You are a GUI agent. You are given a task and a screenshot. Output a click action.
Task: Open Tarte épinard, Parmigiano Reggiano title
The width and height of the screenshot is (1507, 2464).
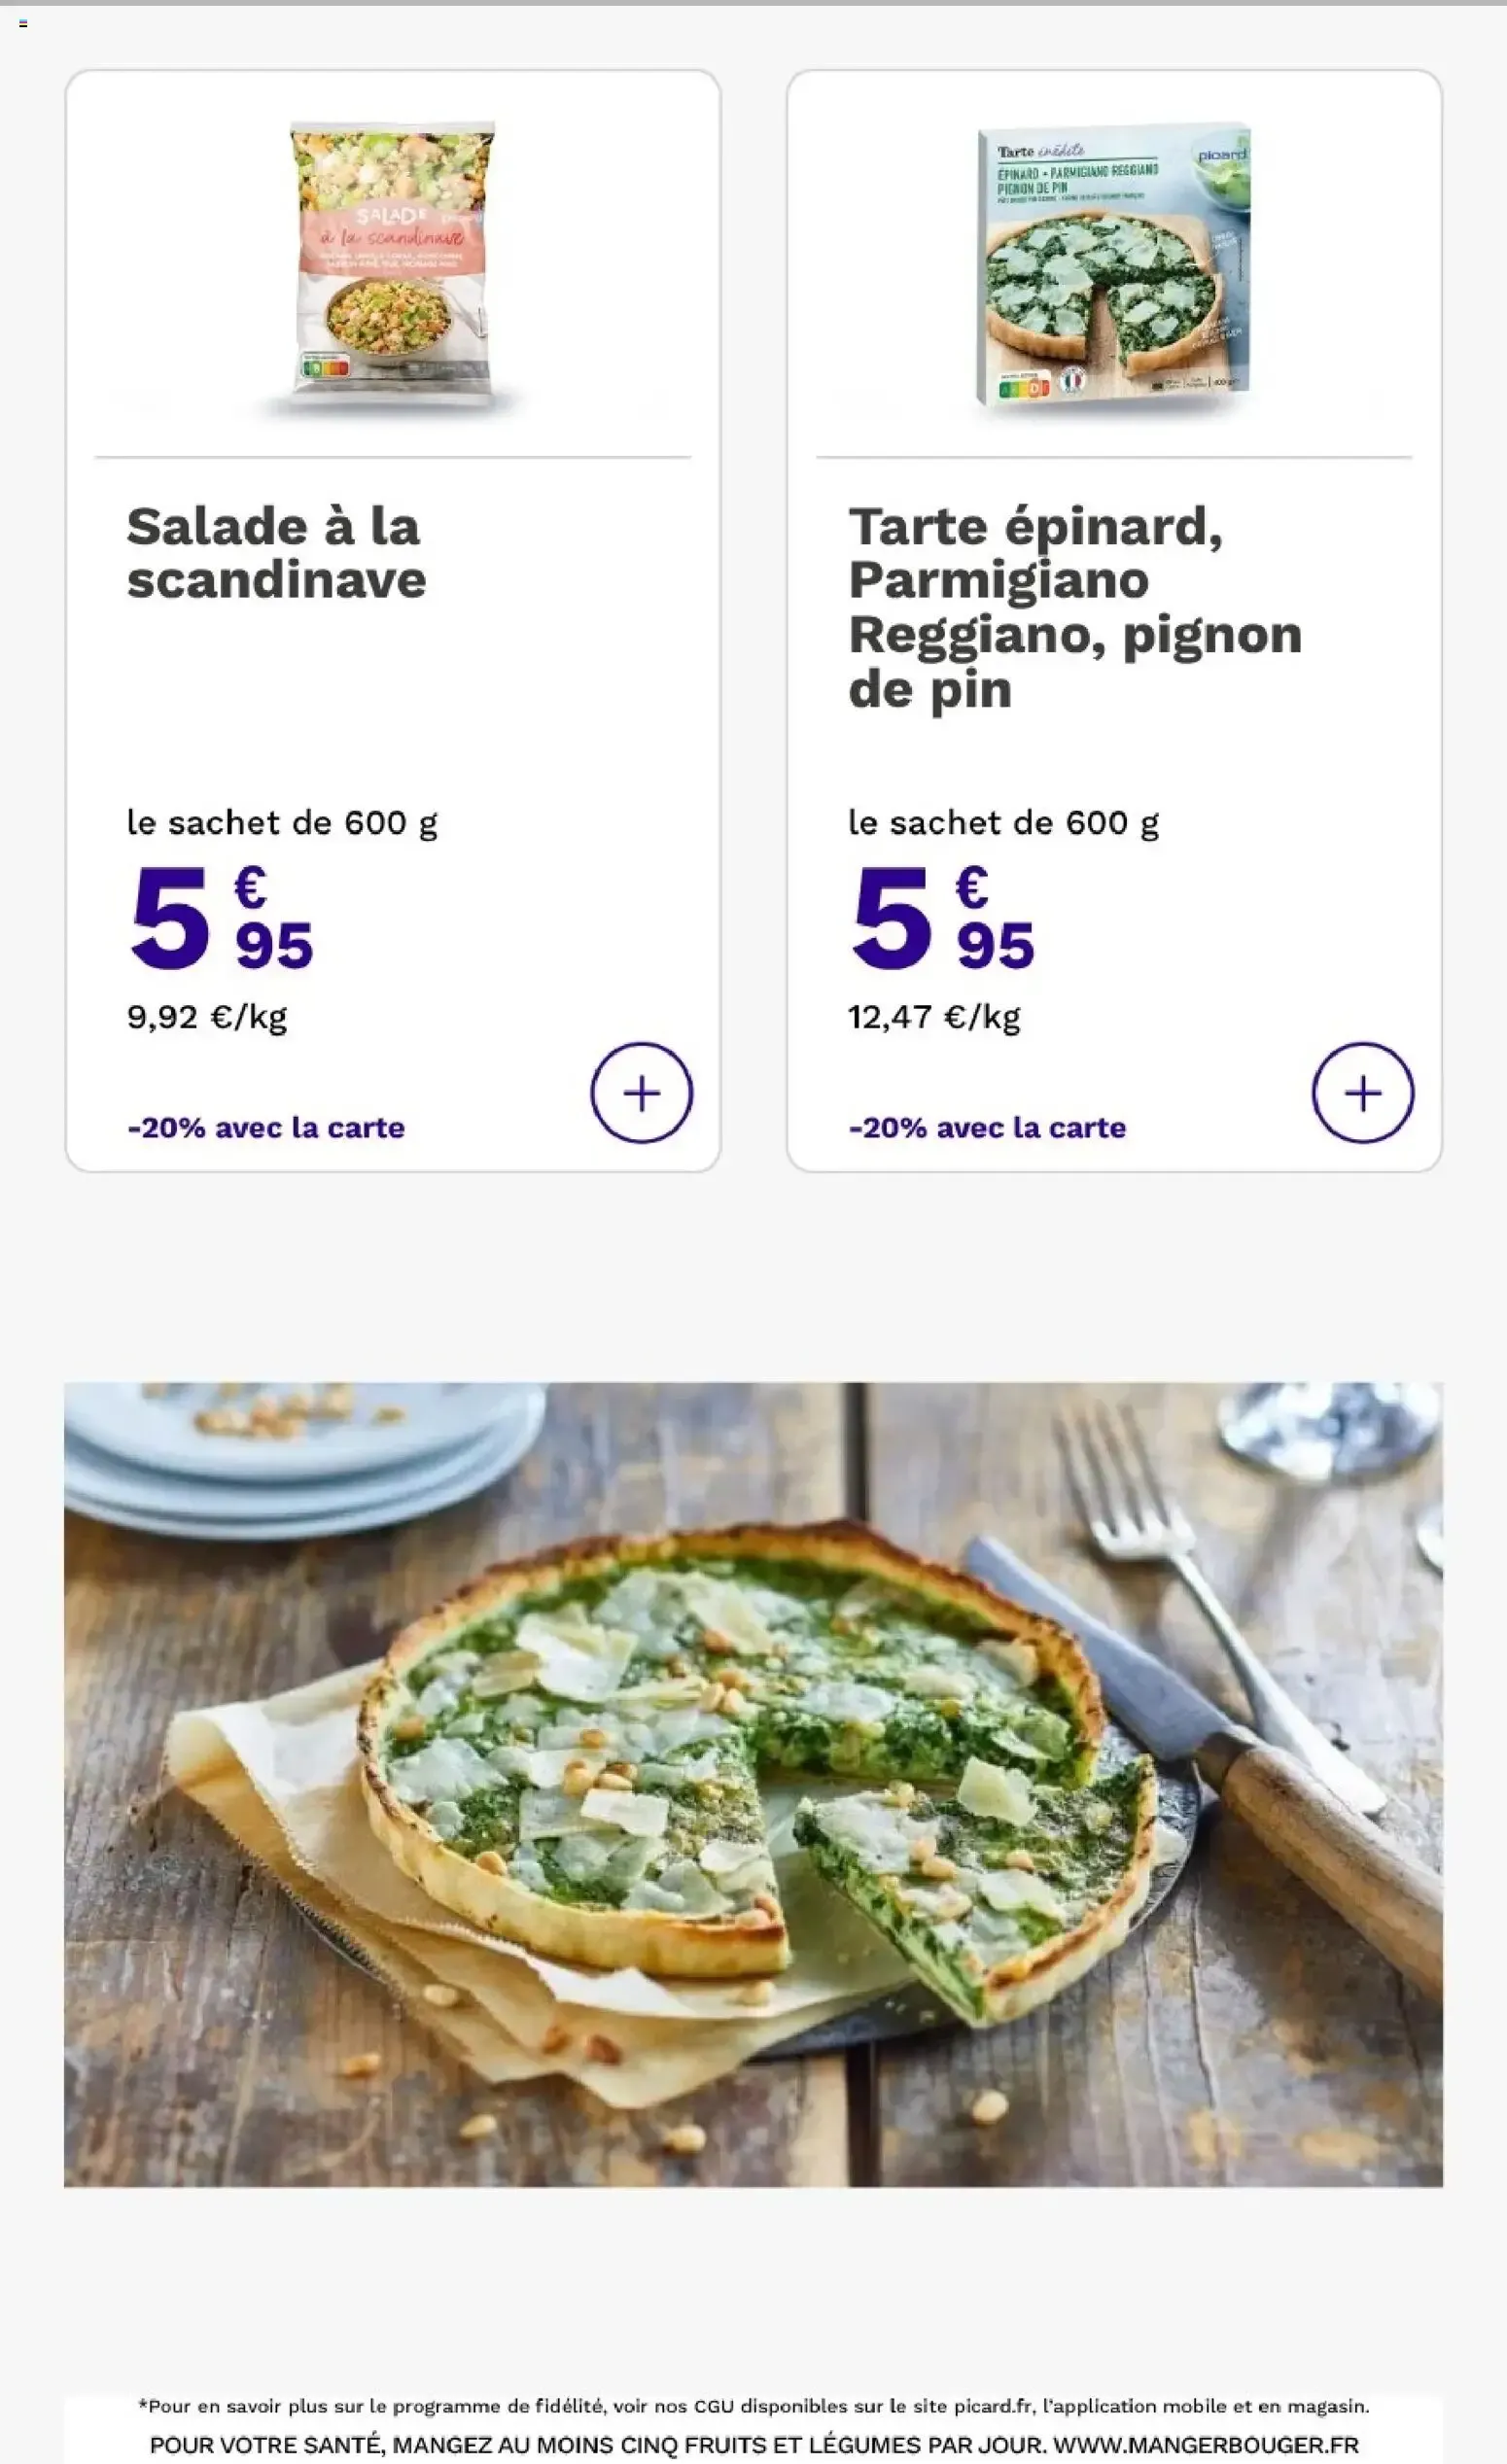(1075, 607)
